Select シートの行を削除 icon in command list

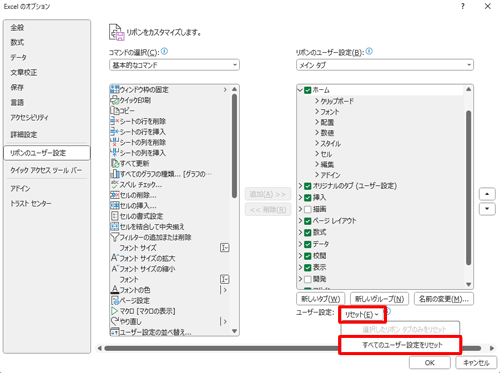(x=115, y=121)
